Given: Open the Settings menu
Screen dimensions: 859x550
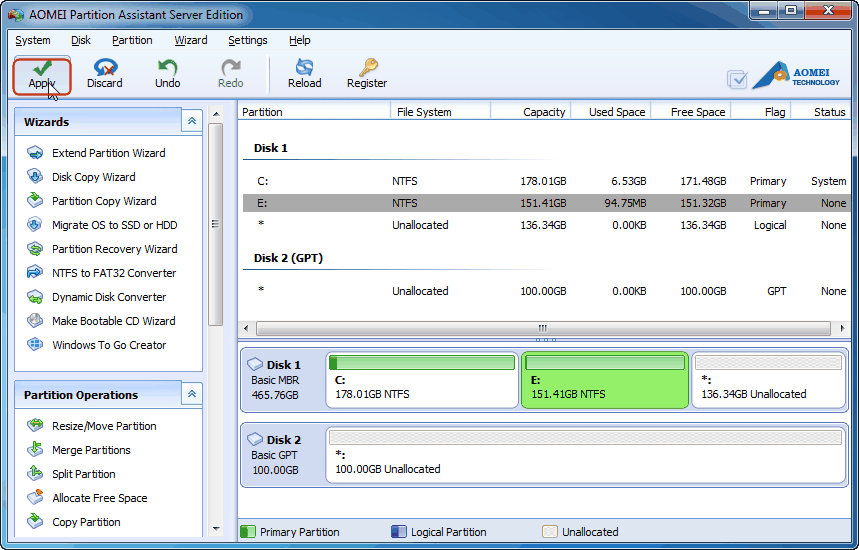Looking at the screenshot, I should [x=247, y=40].
